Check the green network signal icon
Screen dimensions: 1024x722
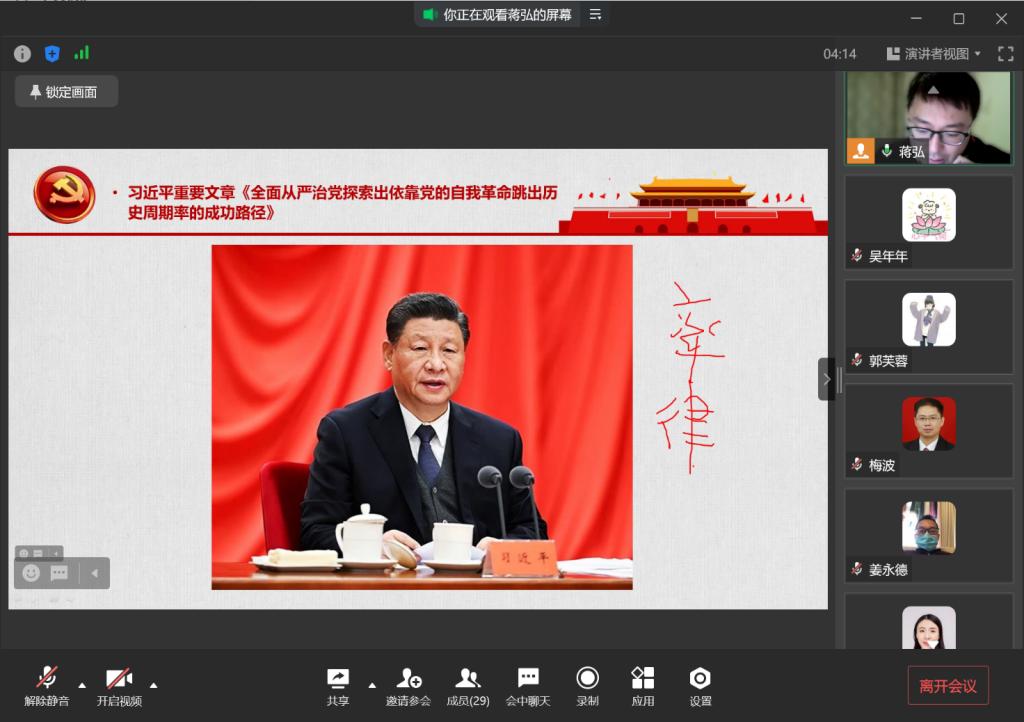(x=81, y=53)
